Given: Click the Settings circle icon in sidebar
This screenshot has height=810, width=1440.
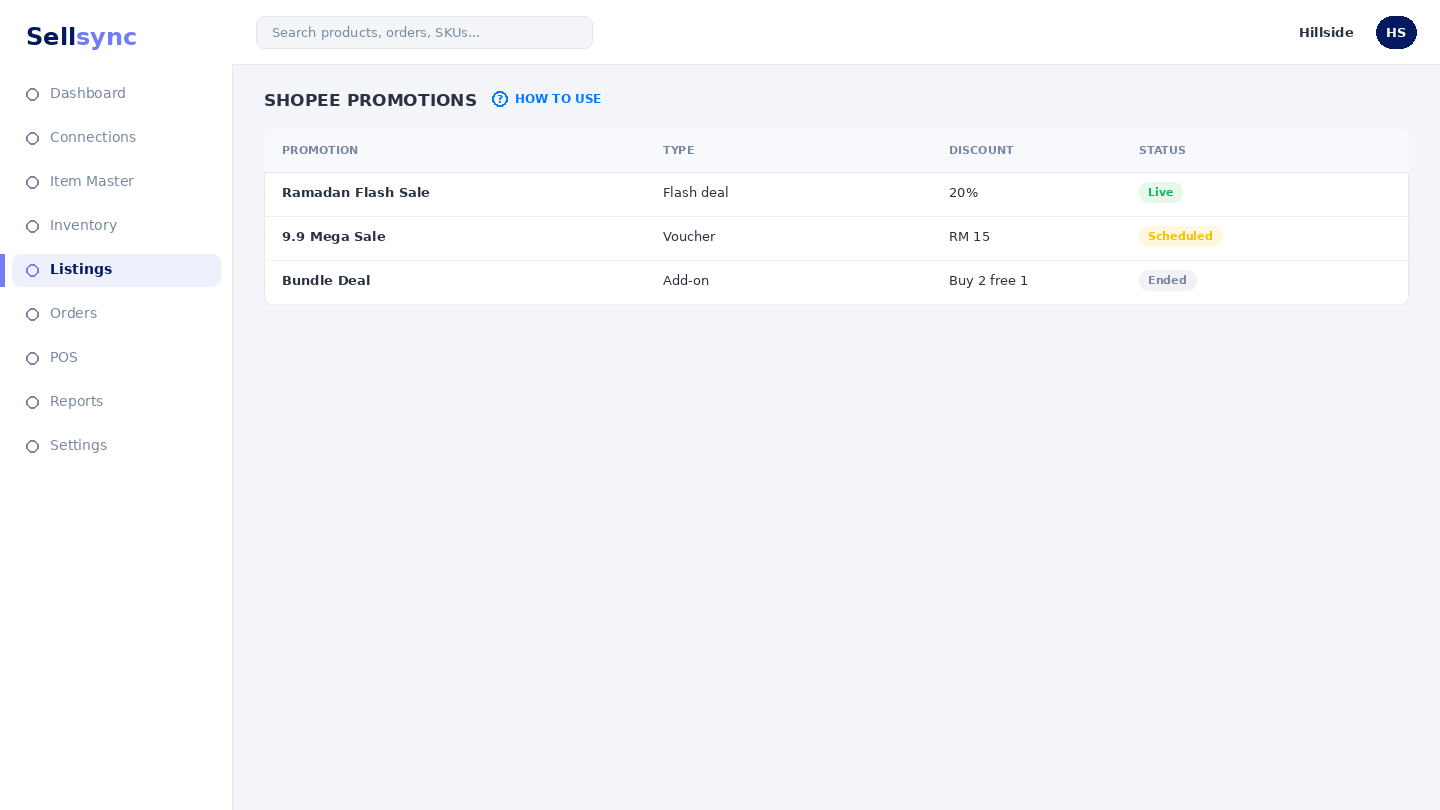Looking at the screenshot, I should pos(32,446).
